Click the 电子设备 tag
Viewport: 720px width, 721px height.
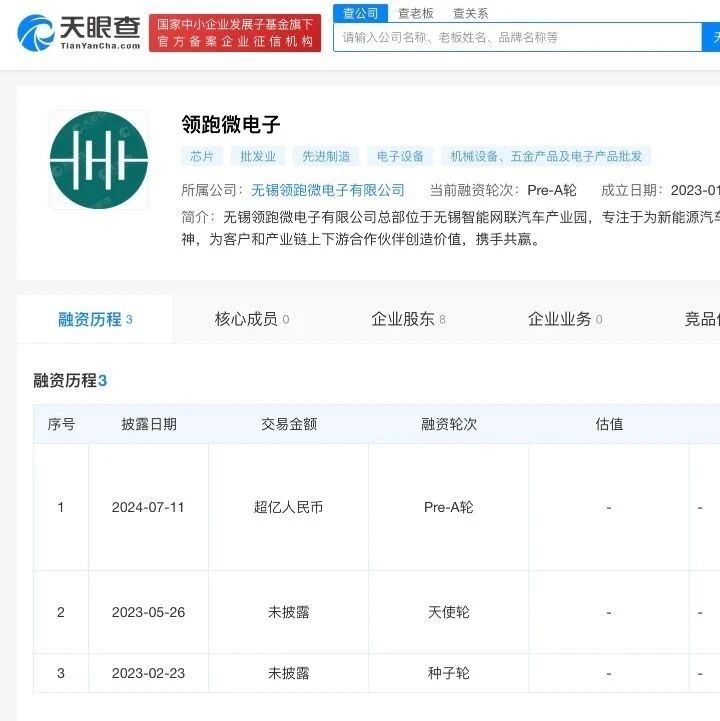point(400,156)
